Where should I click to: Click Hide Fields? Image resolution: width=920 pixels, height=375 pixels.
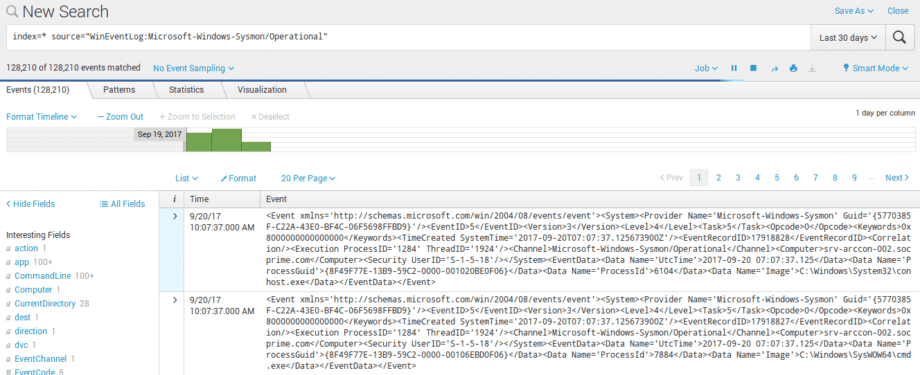coord(31,204)
